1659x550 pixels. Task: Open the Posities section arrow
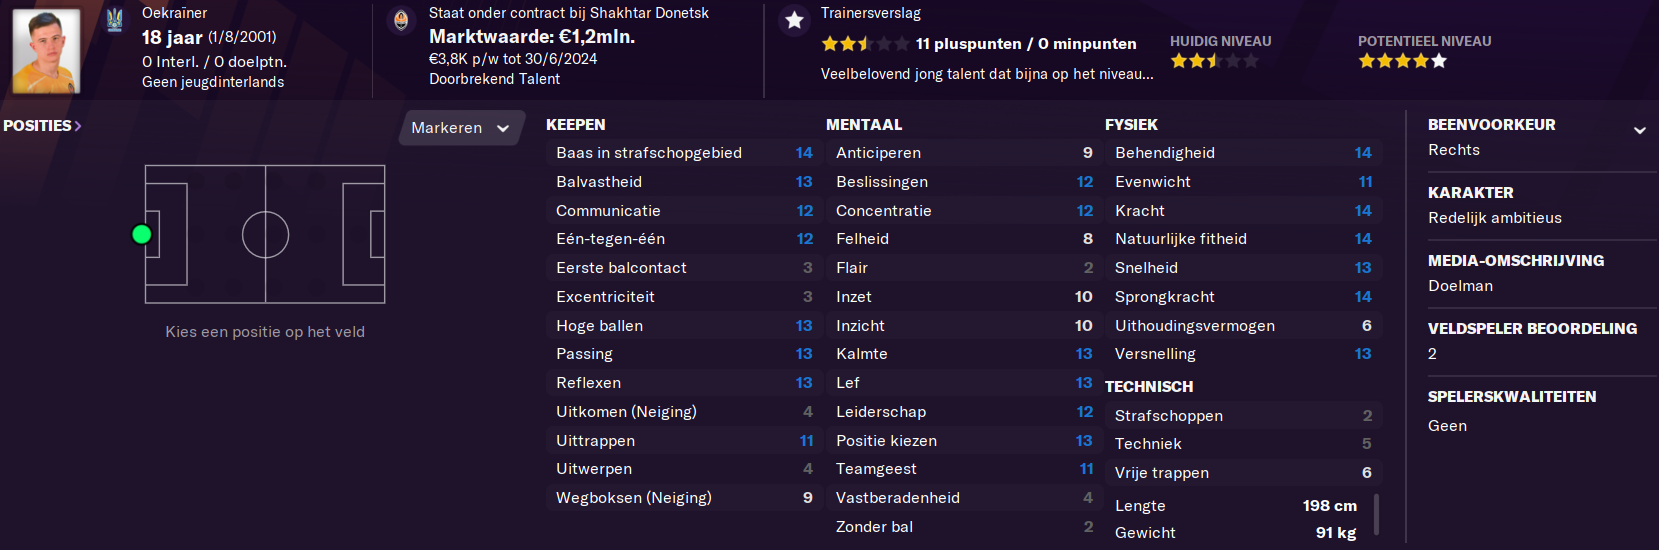point(78,126)
